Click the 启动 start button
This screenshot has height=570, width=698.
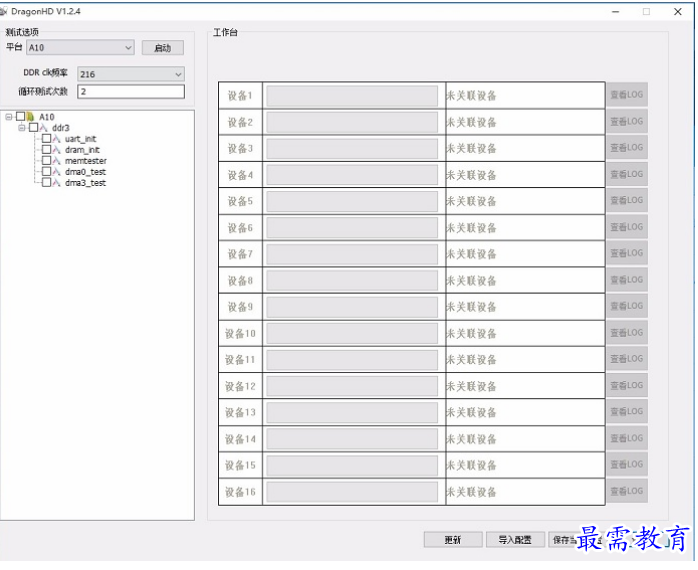point(163,48)
